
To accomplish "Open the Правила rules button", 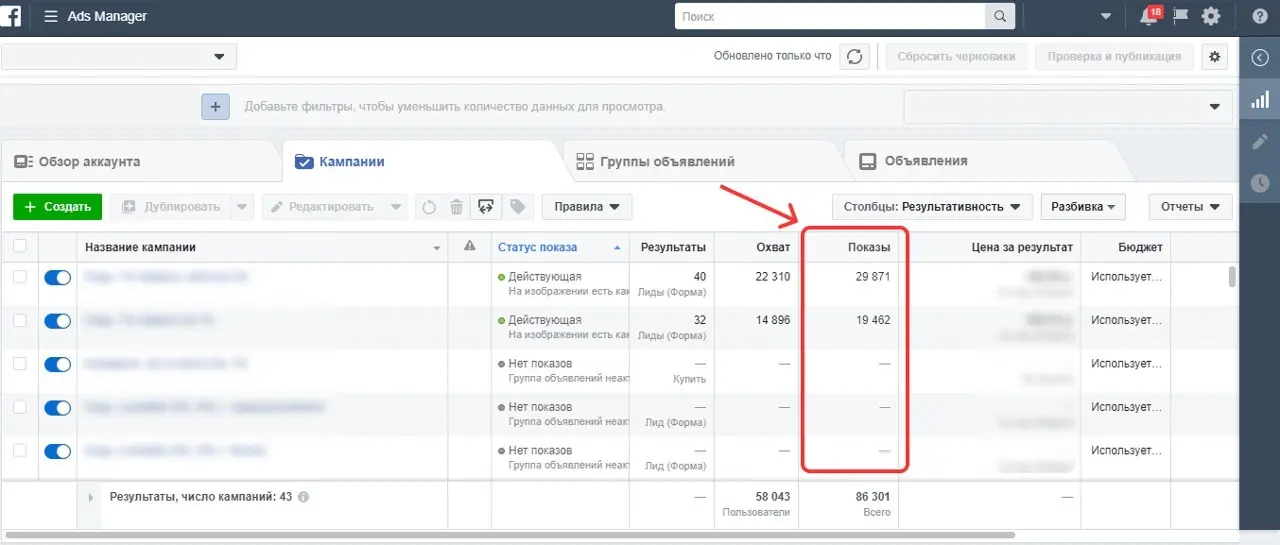I will click(x=586, y=207).
